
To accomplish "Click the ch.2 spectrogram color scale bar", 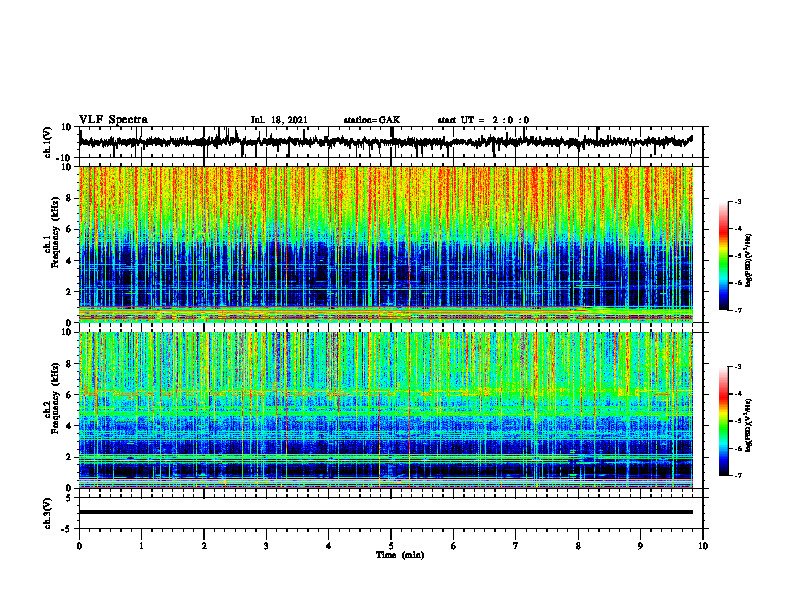I will click(724, 421).
